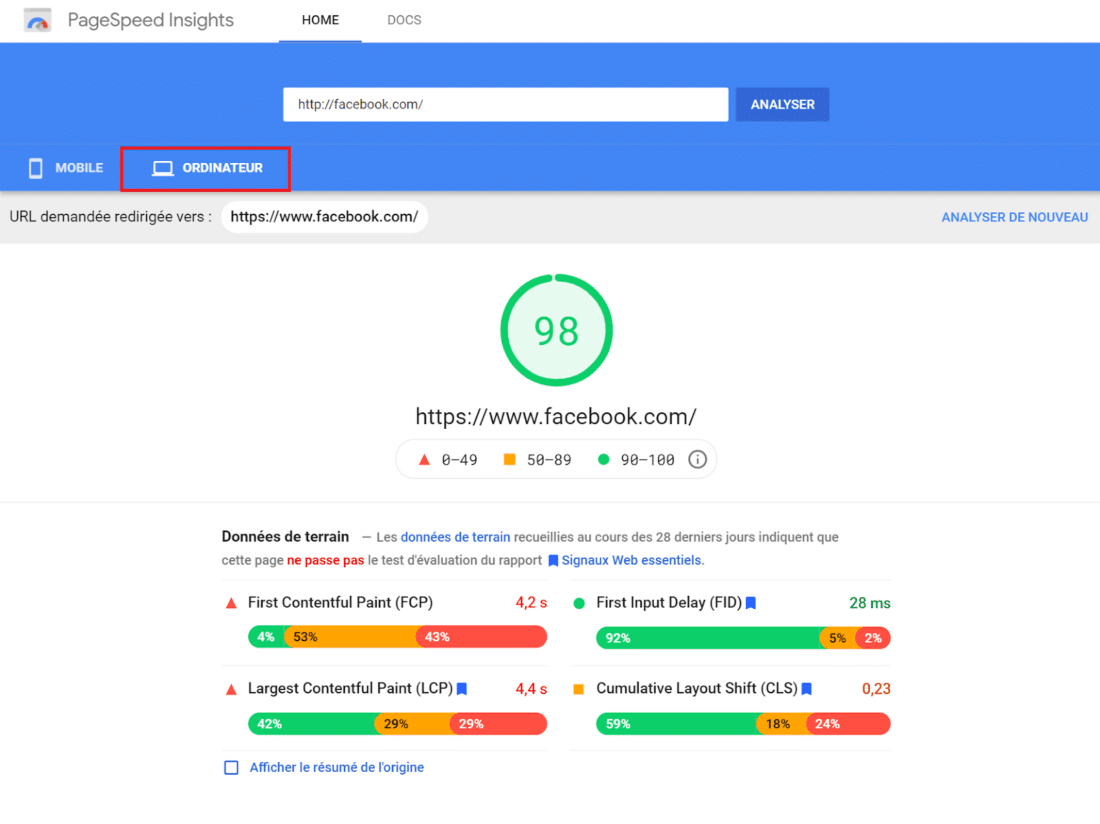
Task: Enable the Afficher le résumé de l'origine checkbox
Action: pyautogui.click(x=231, y=767)
